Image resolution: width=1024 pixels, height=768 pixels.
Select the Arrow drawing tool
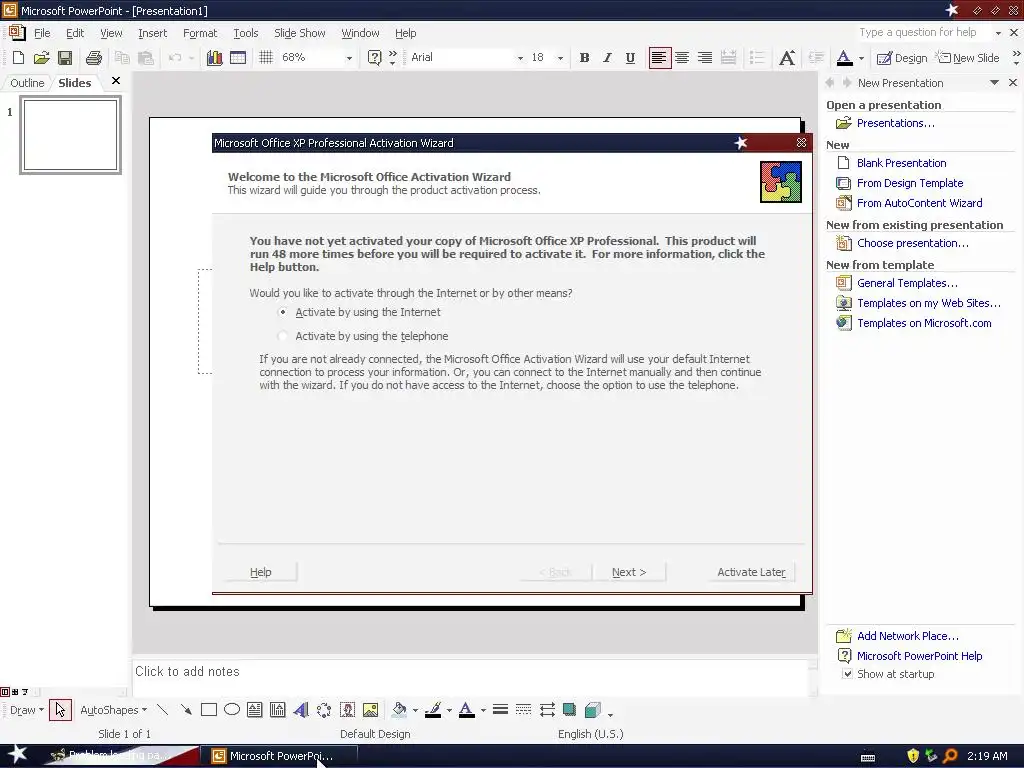[x=186, y=710]
